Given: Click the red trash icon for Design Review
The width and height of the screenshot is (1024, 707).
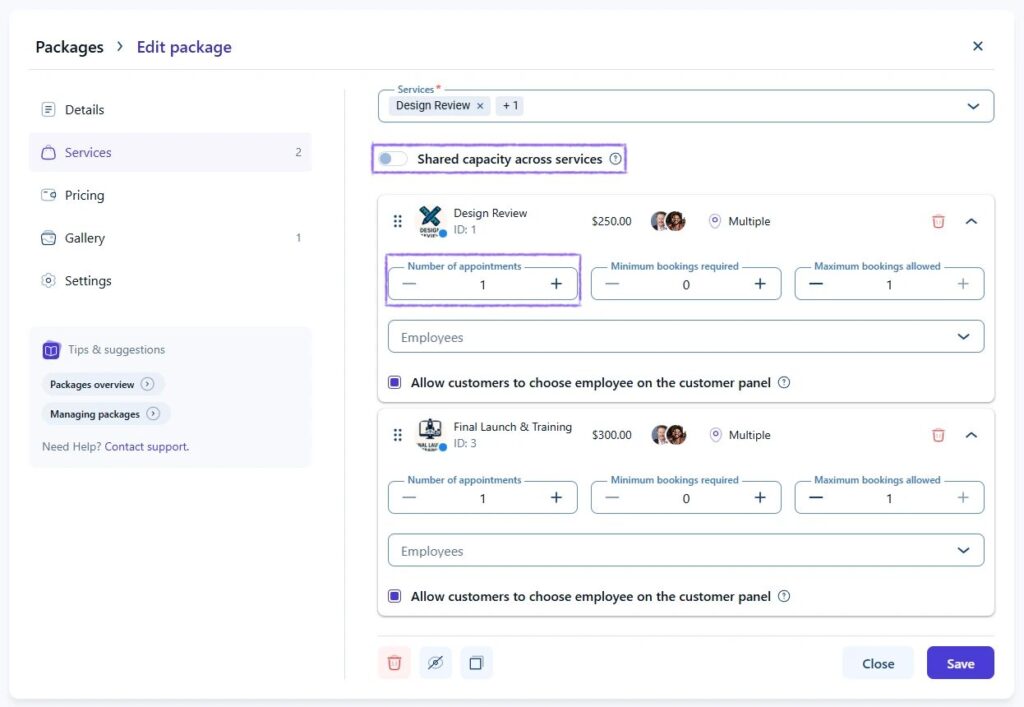Looking at the screenshot, I should (938, 221).
